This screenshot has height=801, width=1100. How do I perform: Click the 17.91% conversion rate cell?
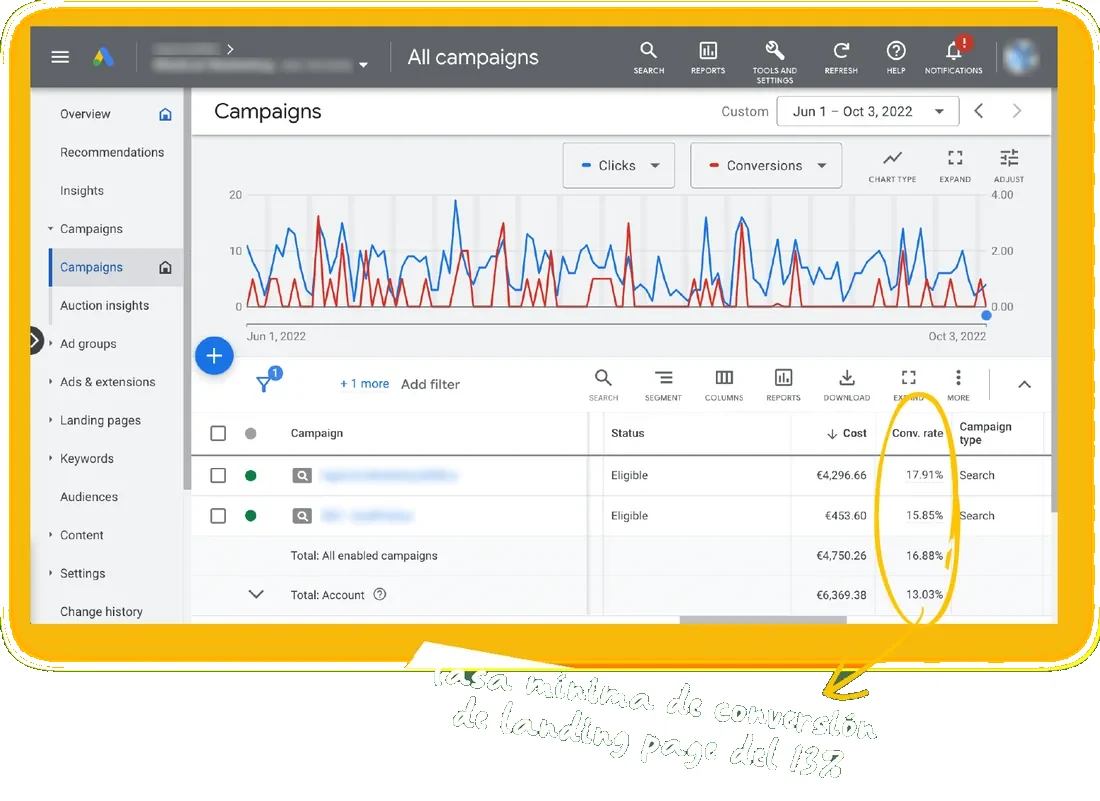coord(924,475)
